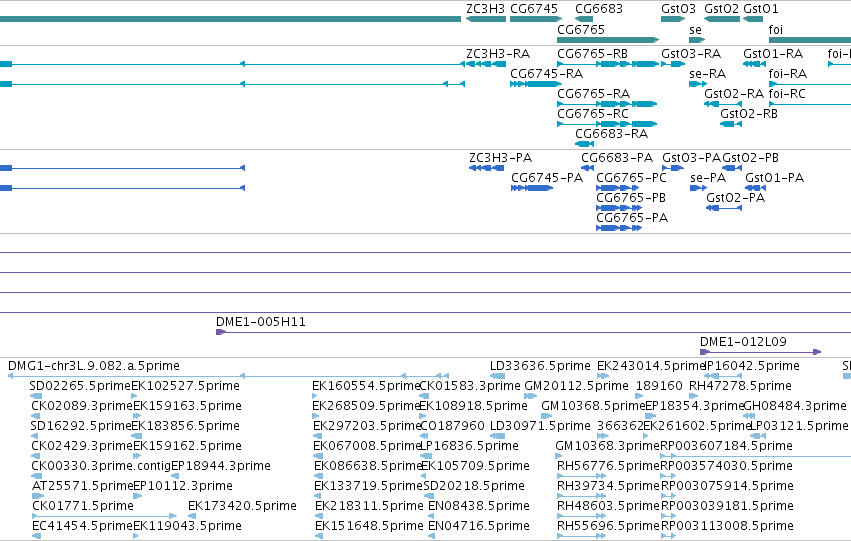Click EST GH08484.3prime

coord(749,416)
